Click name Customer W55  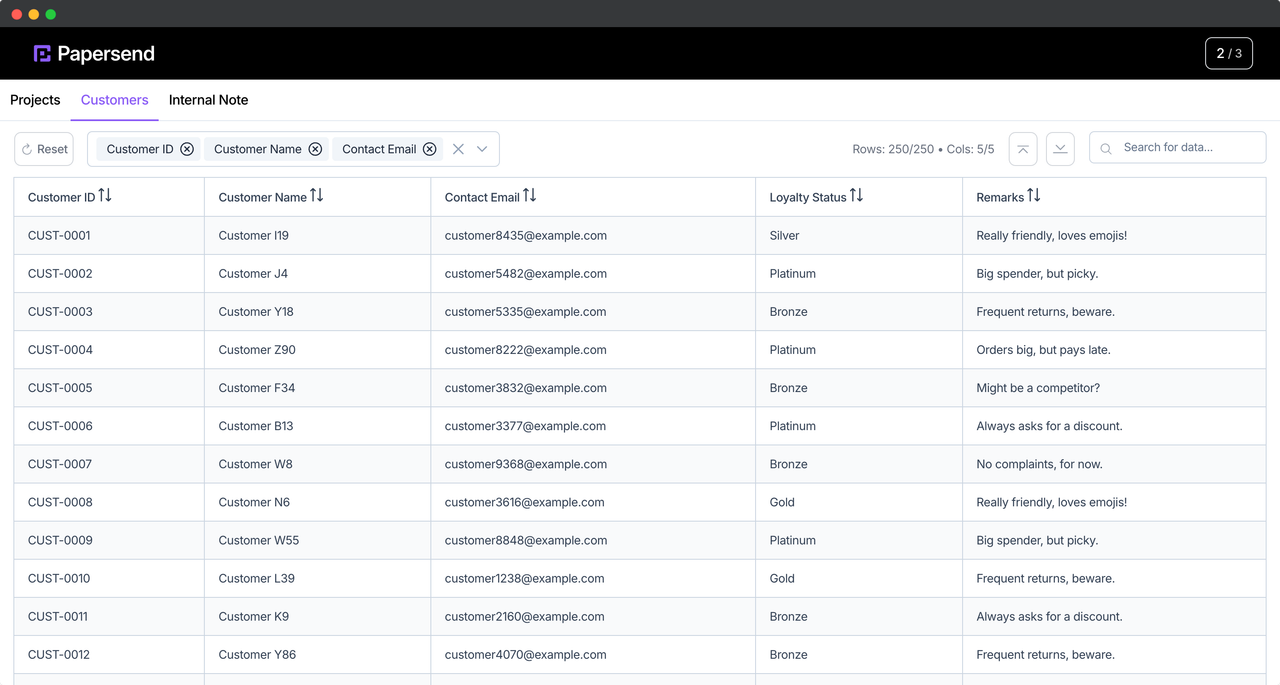tap(259, 540)
